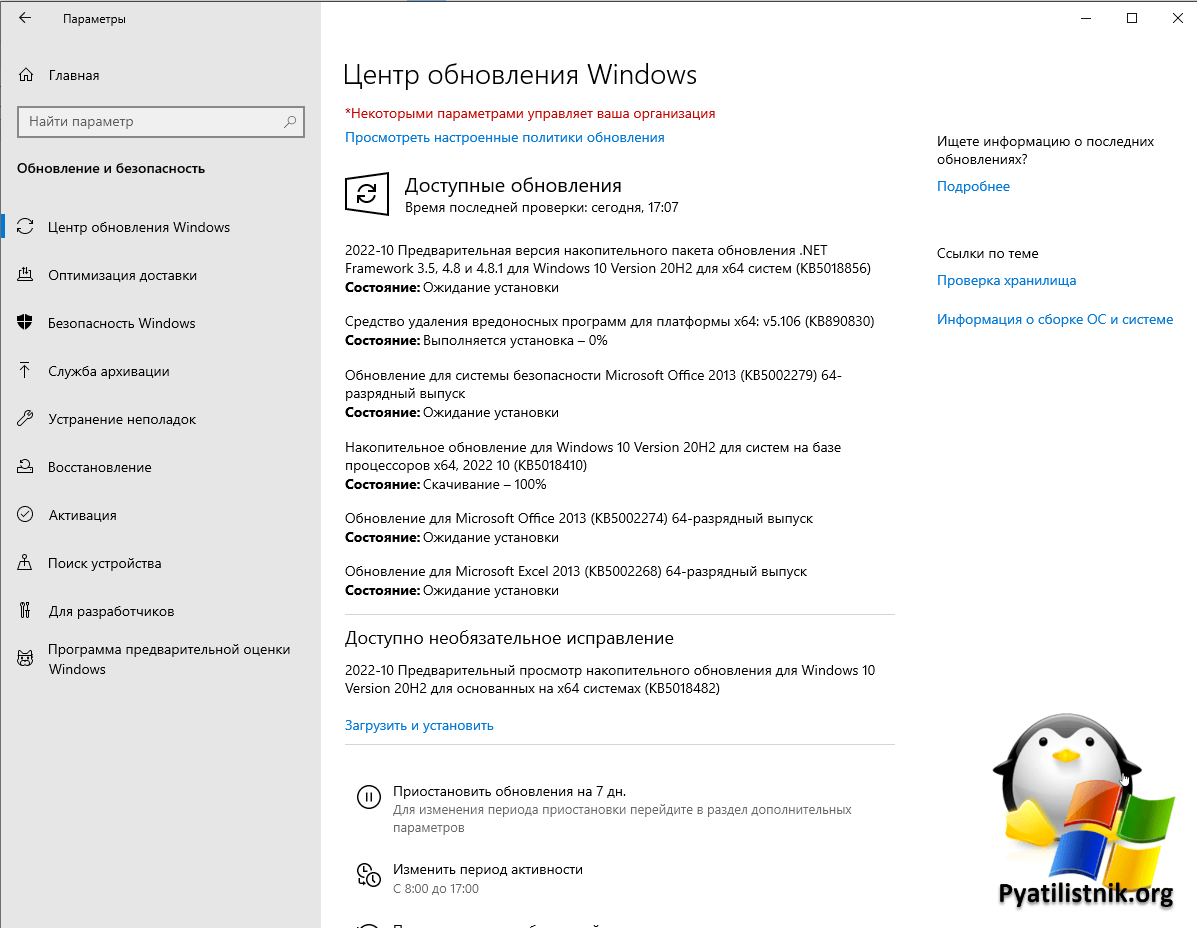Click inside Найти параметр search field
The image size is (1197, 928).
[x=150, y=122]
